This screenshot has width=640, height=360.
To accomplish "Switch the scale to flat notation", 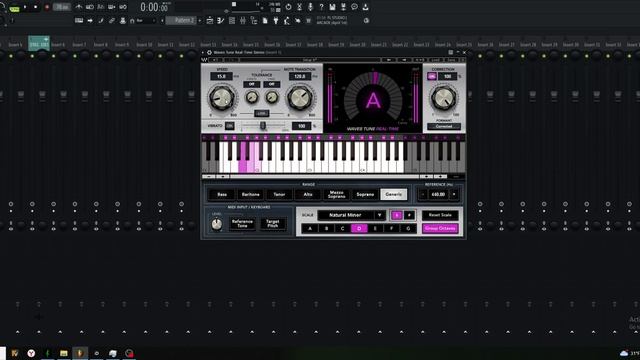I will click(x=396, y=215).
